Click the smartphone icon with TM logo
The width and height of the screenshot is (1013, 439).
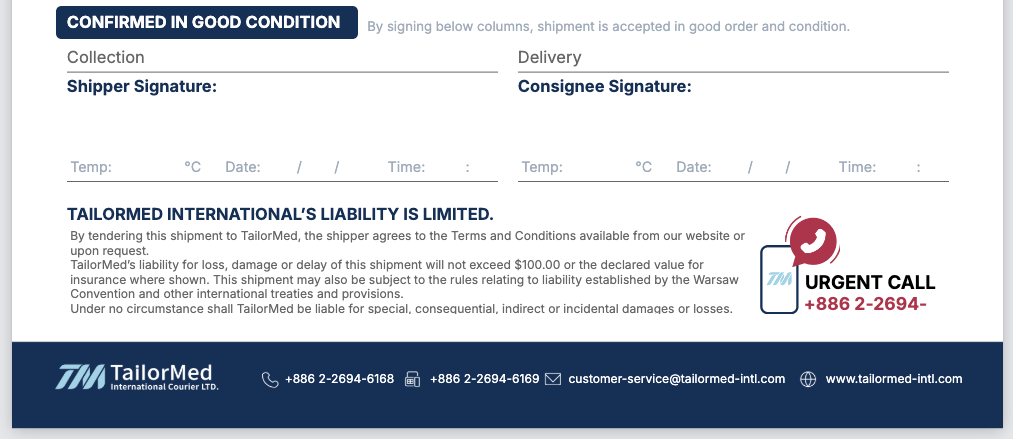click(x=779, y=279)
